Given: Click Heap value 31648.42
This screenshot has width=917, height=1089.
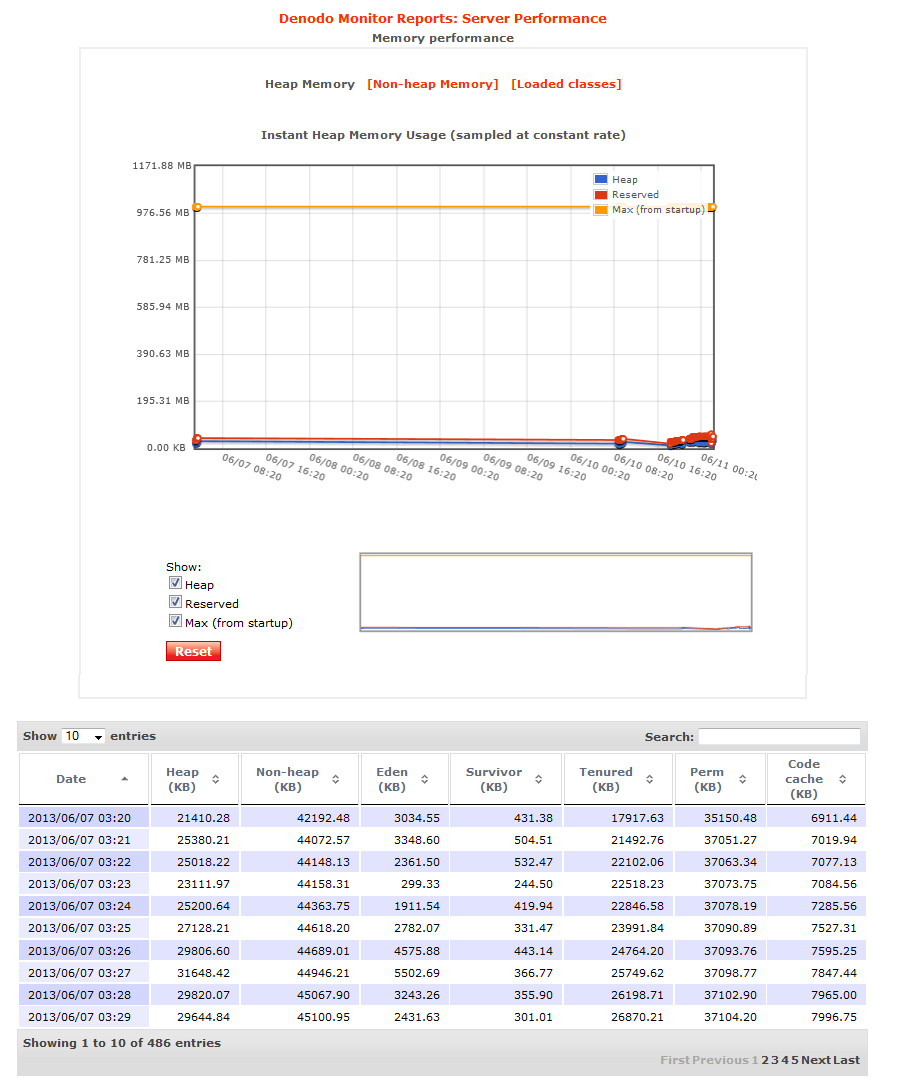Looking at the screenshot, I should (x=203, y=973).
